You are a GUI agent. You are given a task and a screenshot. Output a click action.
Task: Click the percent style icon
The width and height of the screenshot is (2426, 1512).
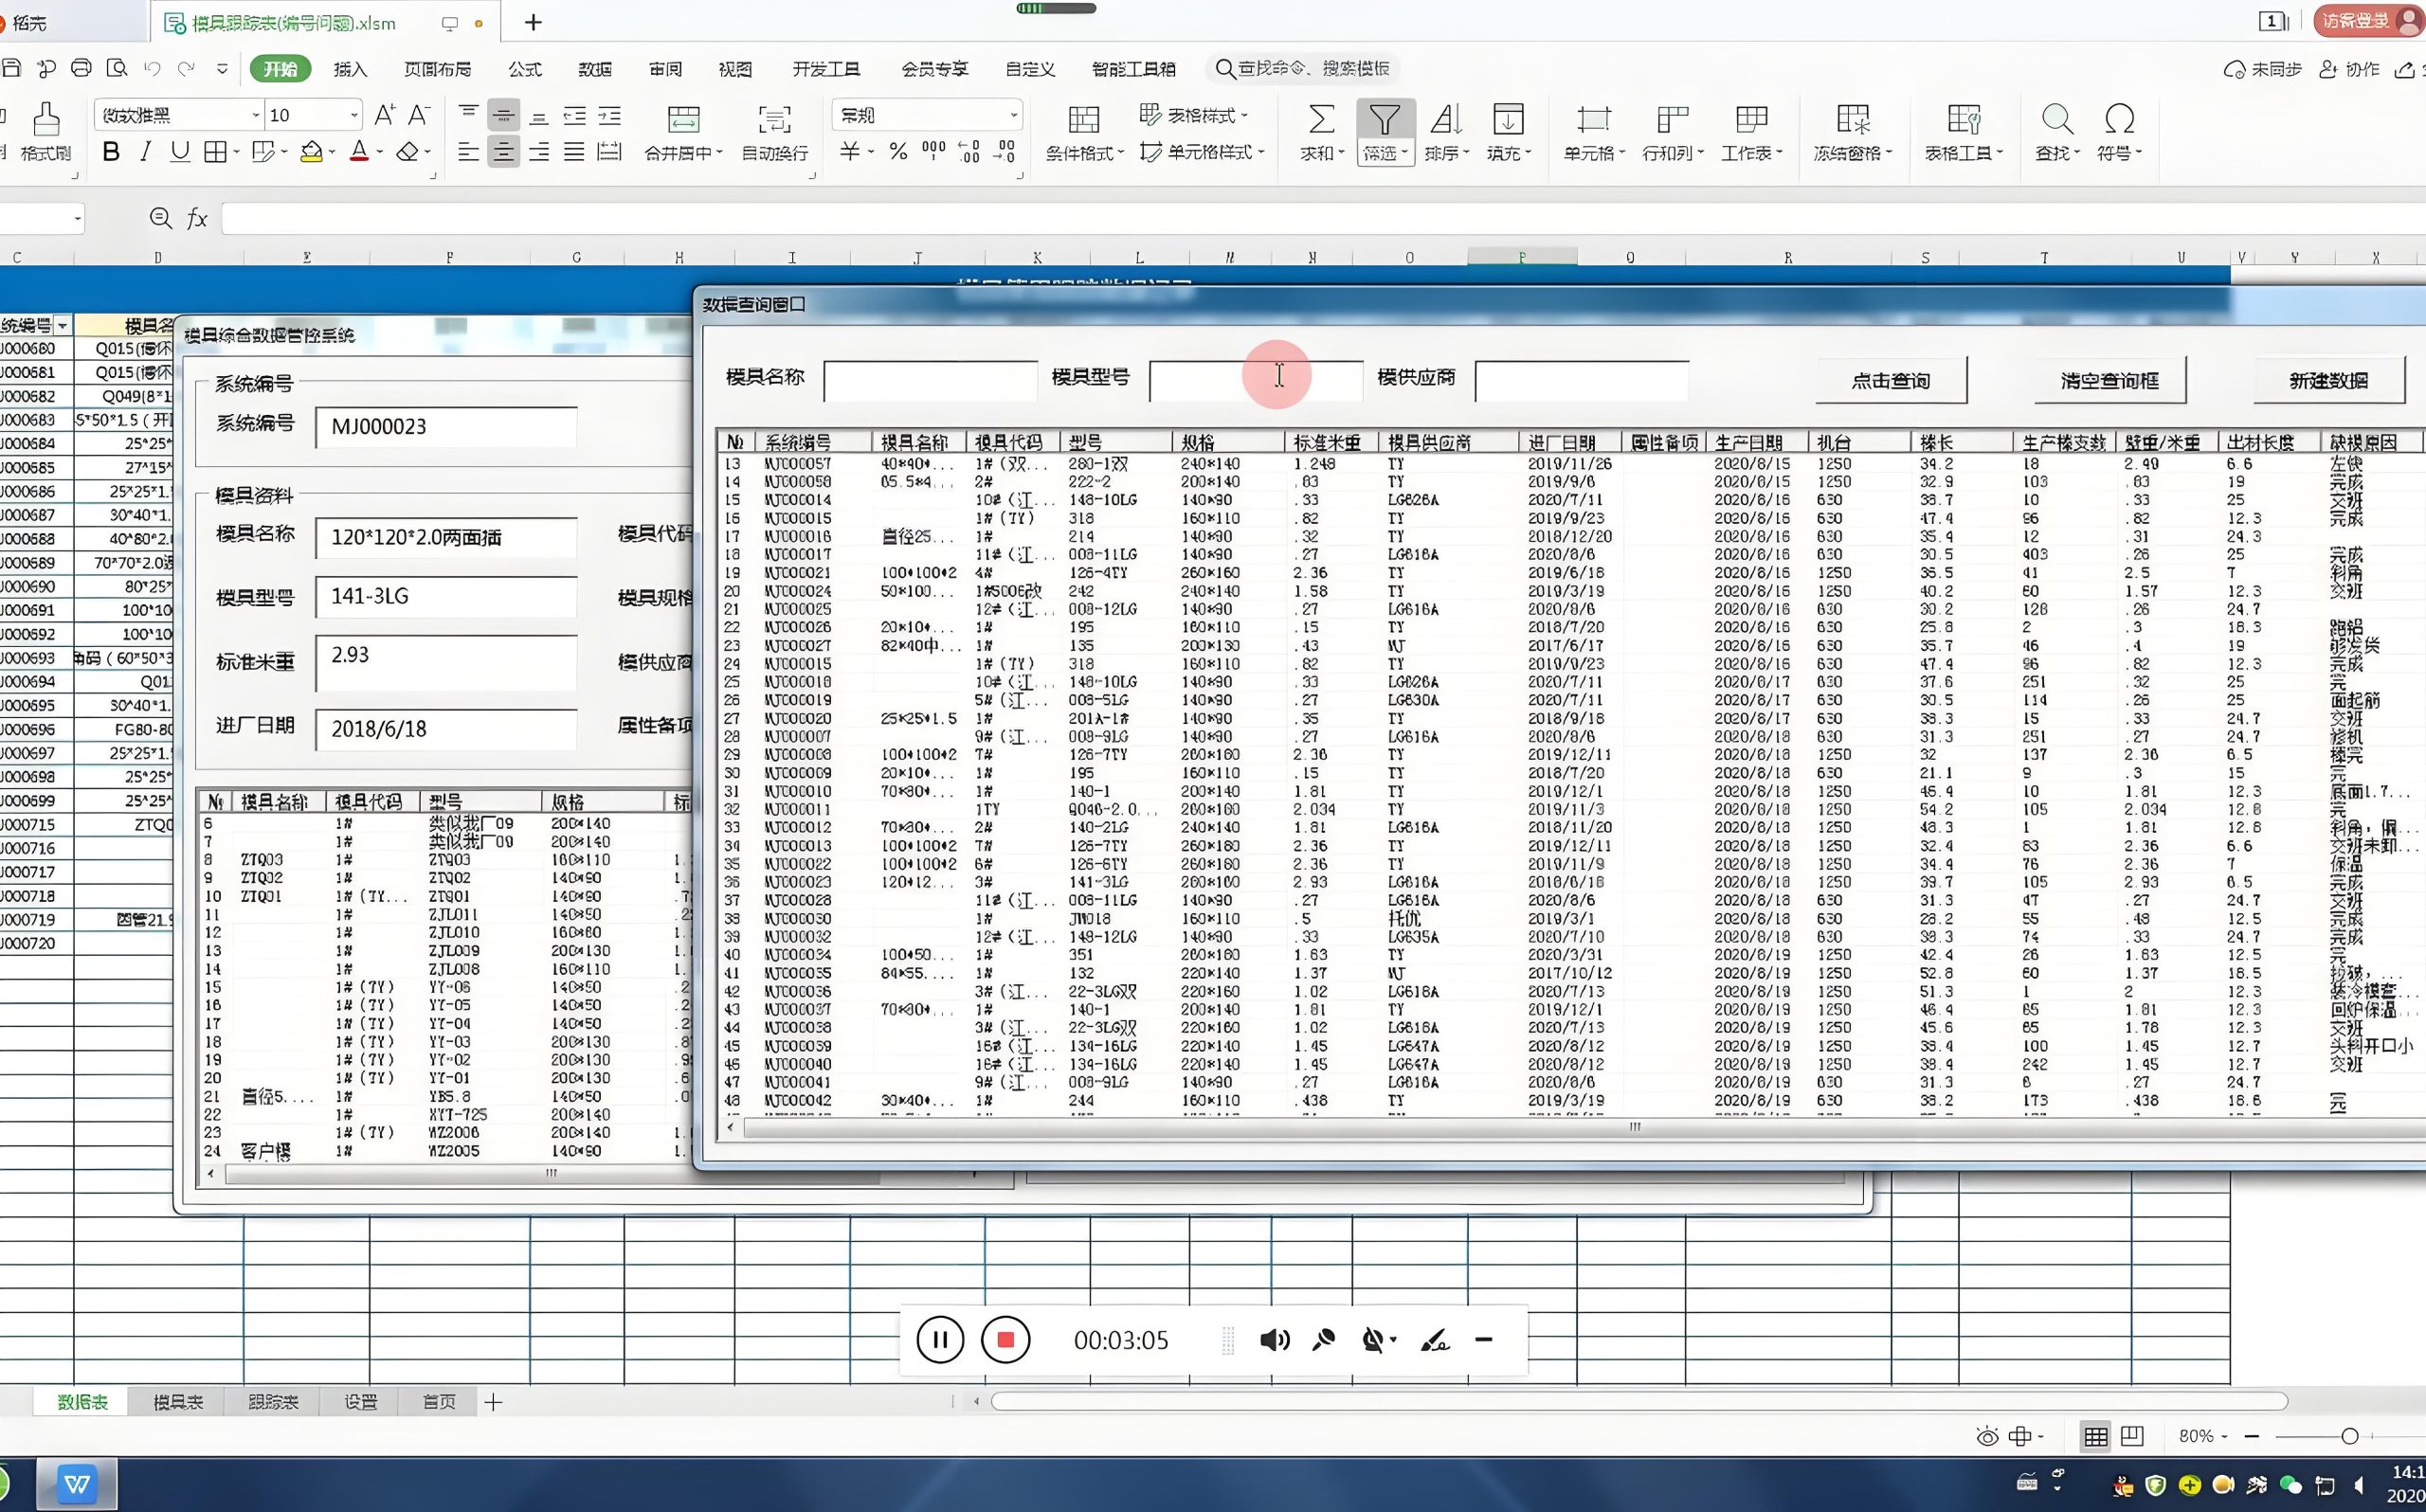tap(898, 152)
